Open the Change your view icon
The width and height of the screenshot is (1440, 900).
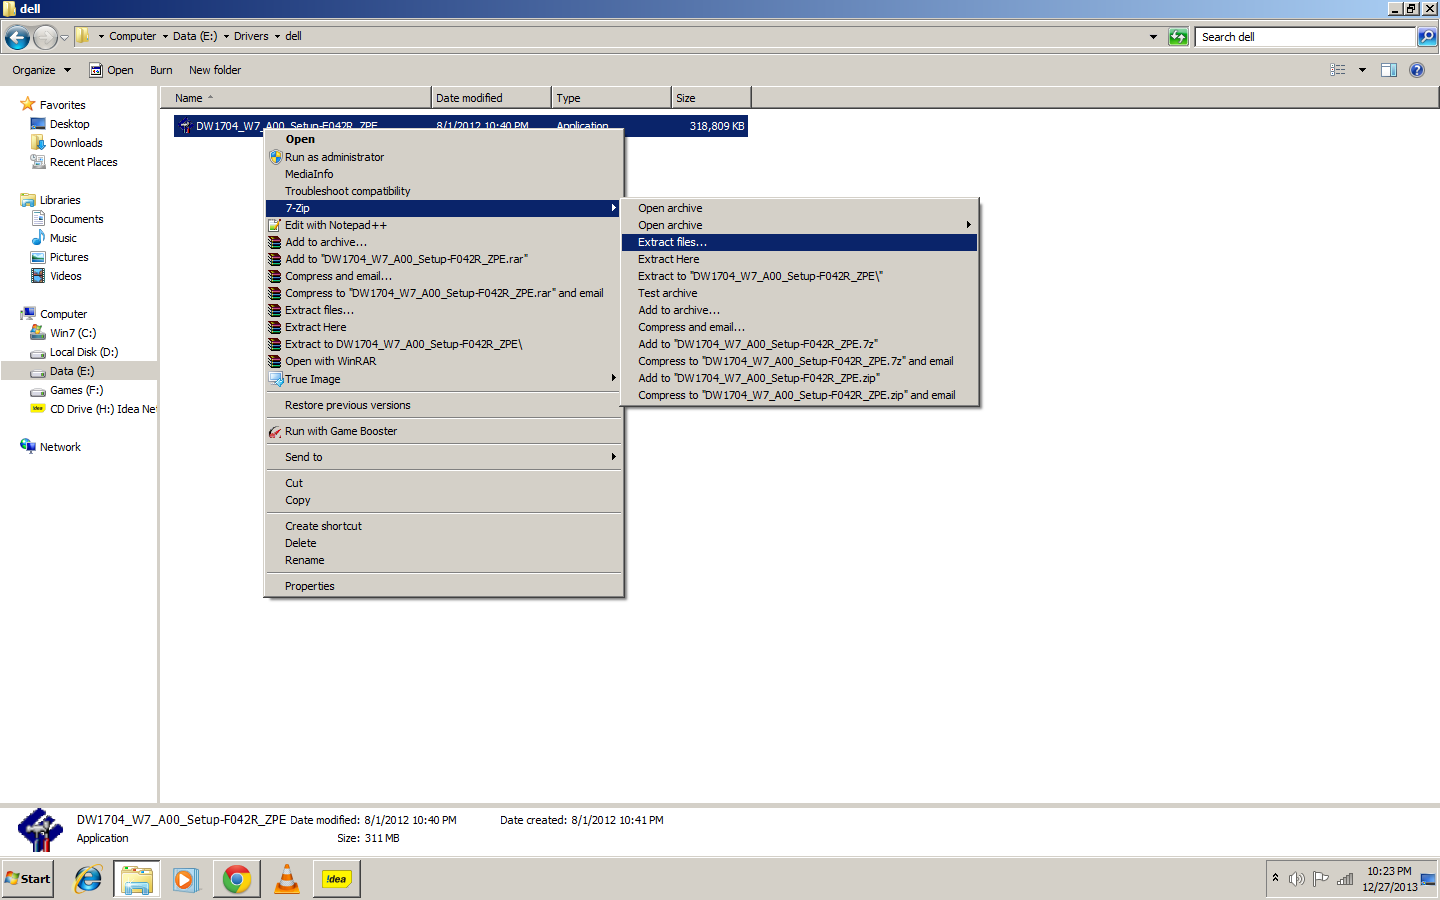coord(1338,70)
